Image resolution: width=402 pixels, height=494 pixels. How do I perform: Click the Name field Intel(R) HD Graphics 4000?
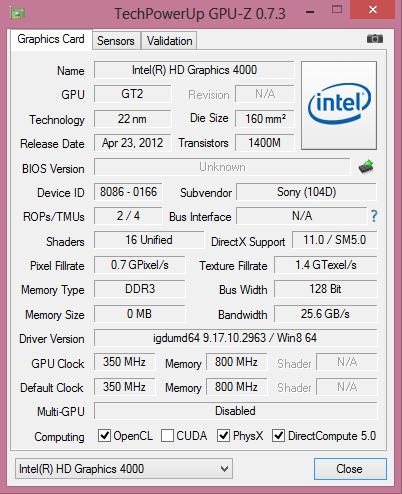(x=194, y=70)
